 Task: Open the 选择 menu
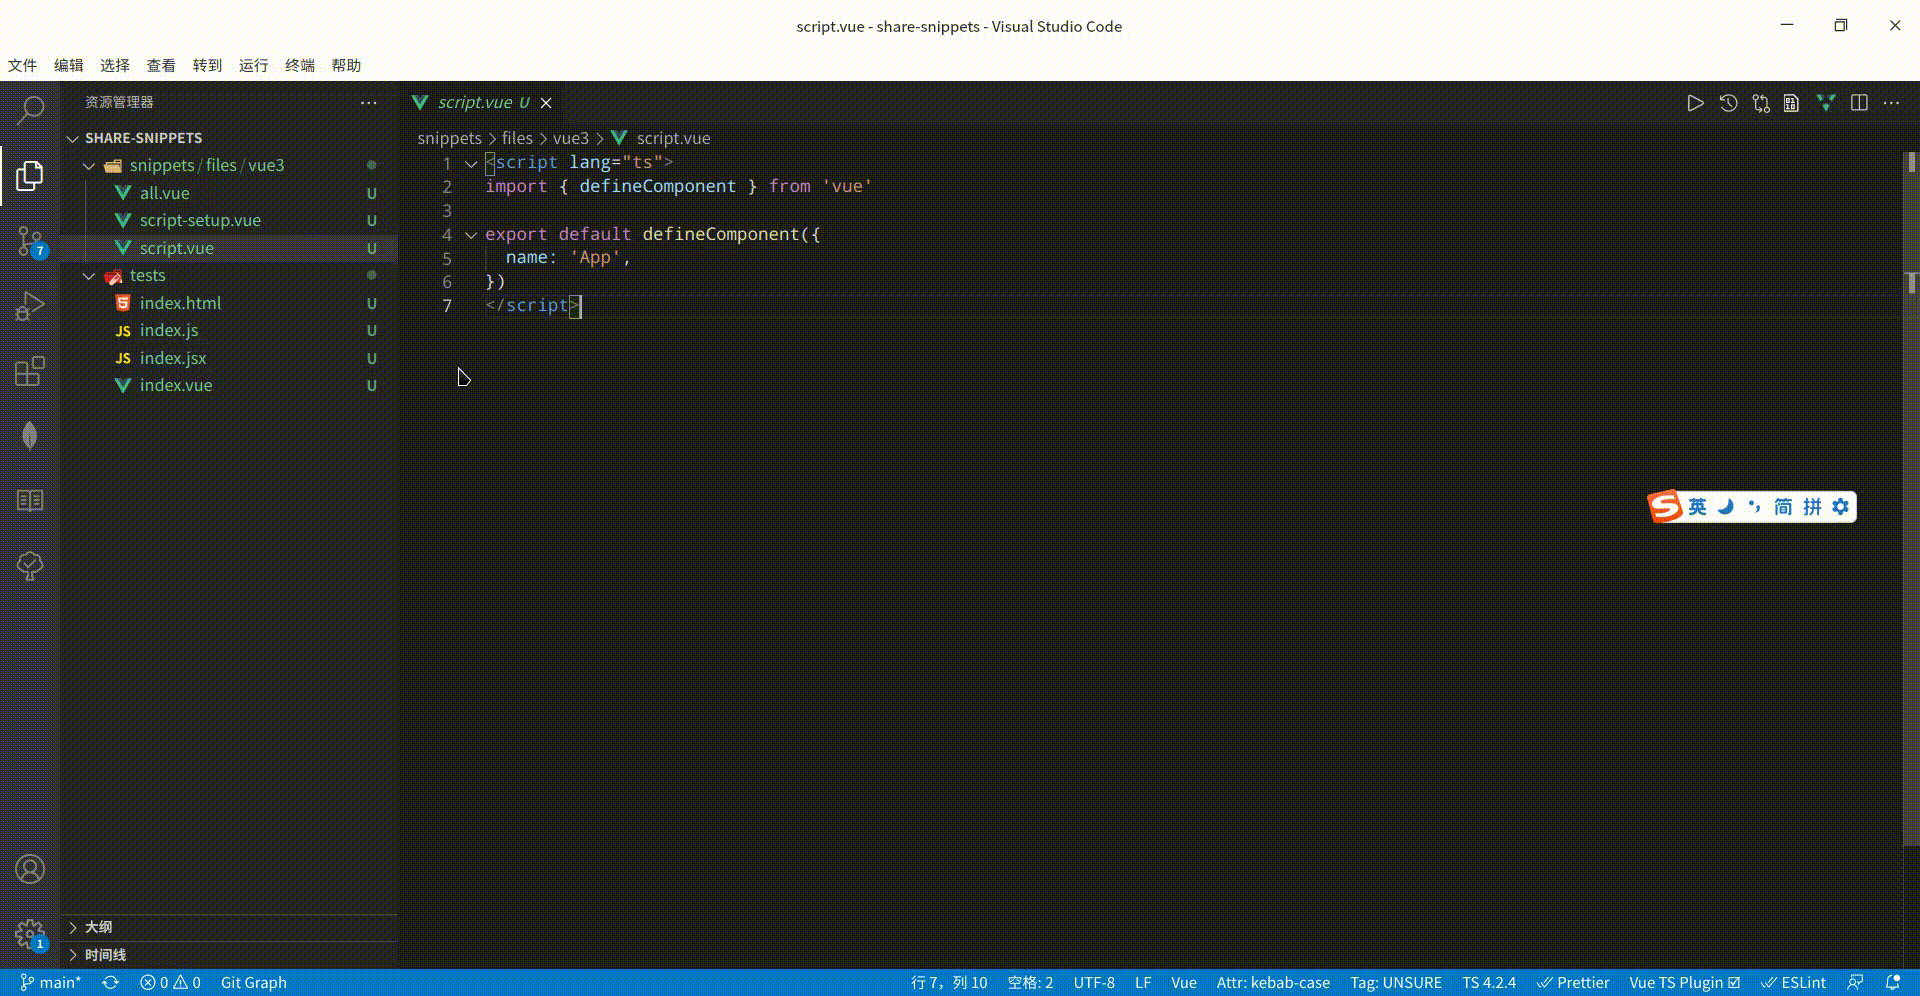point(115,65)
